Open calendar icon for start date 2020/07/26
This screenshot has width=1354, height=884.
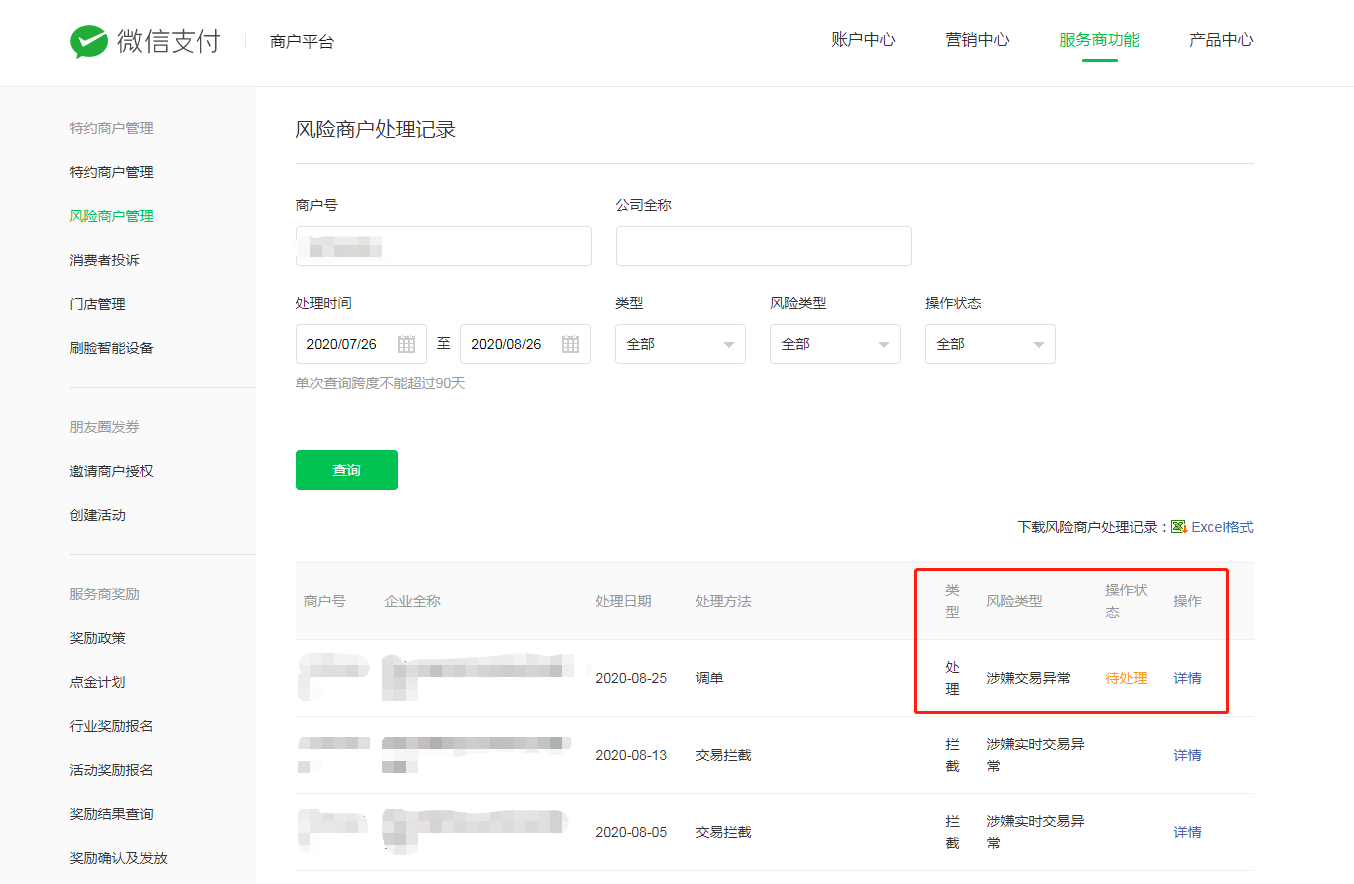[406, 344]
